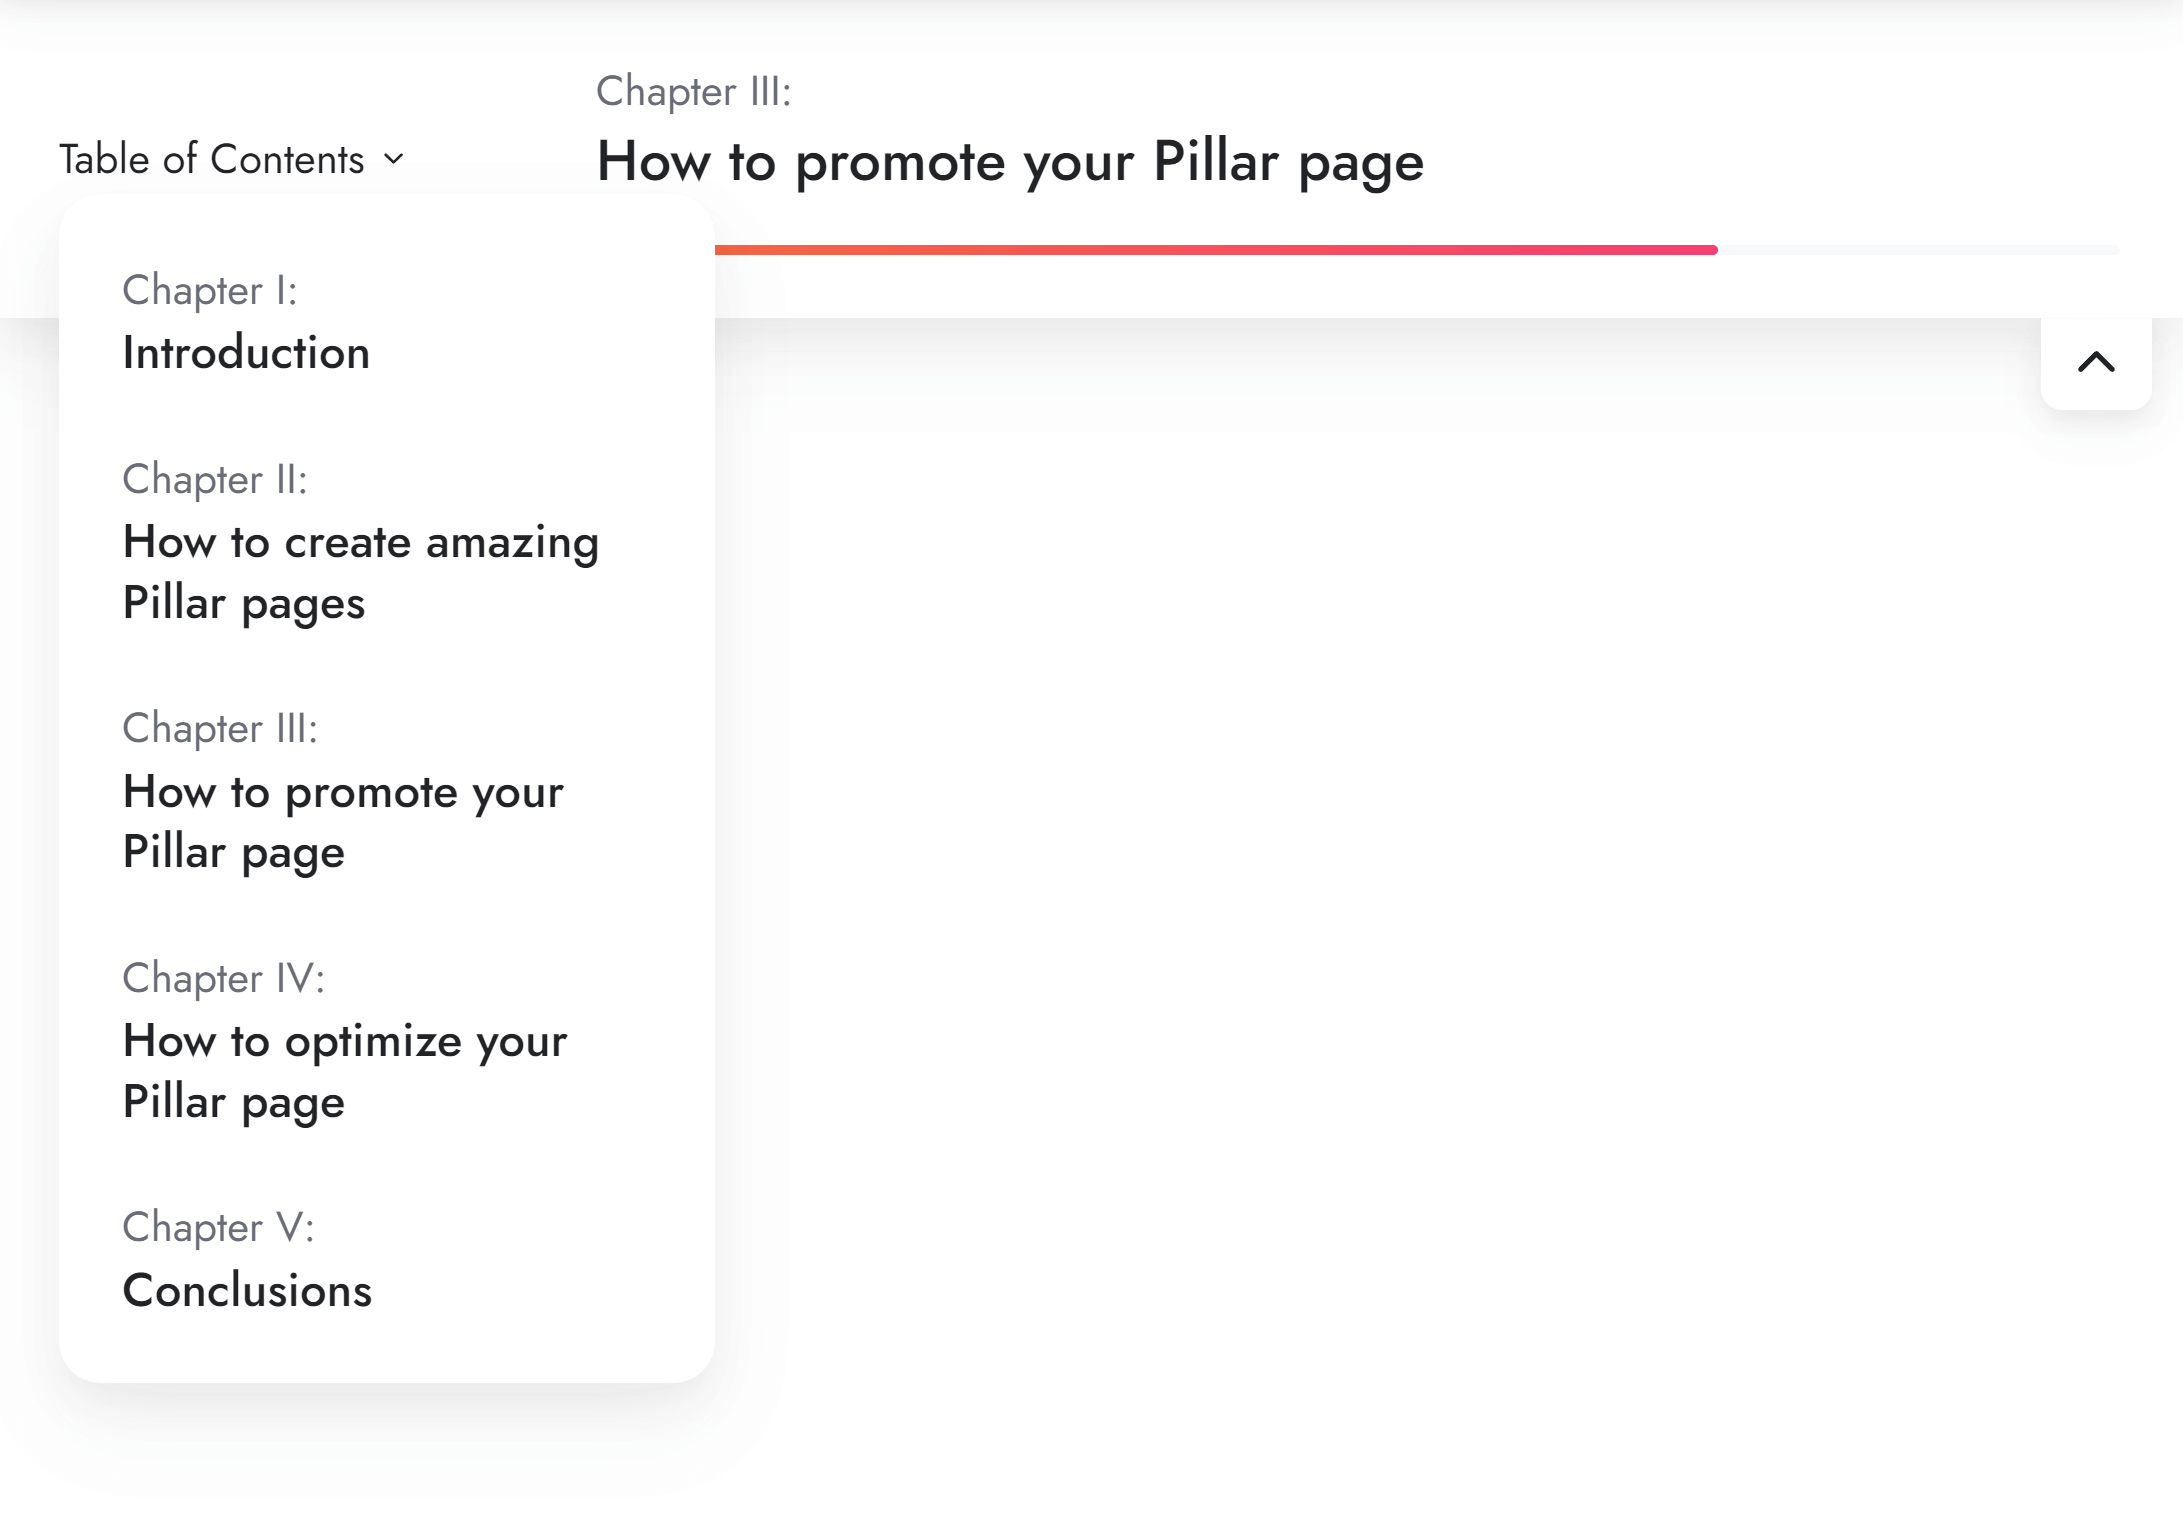Click the red filled reading progress bar
Viewport: 2183px width, 1521px height.
[x=1200, y=250]
